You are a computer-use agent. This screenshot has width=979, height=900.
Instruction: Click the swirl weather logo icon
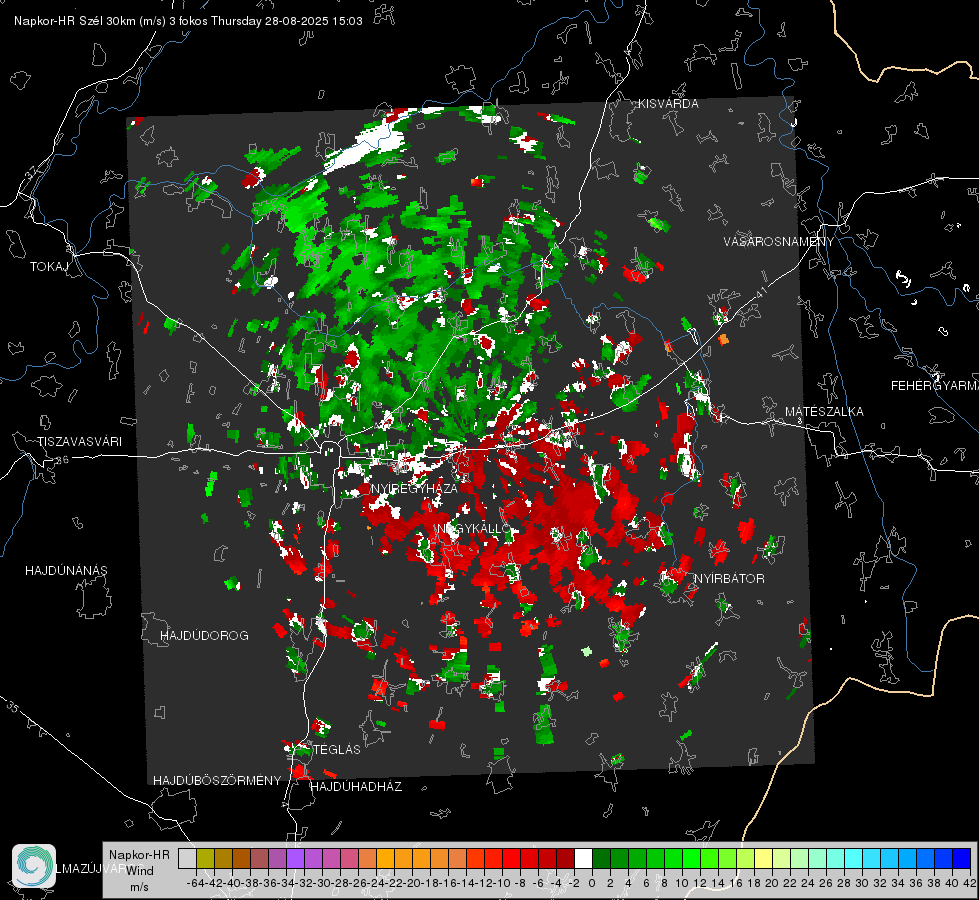34,866
